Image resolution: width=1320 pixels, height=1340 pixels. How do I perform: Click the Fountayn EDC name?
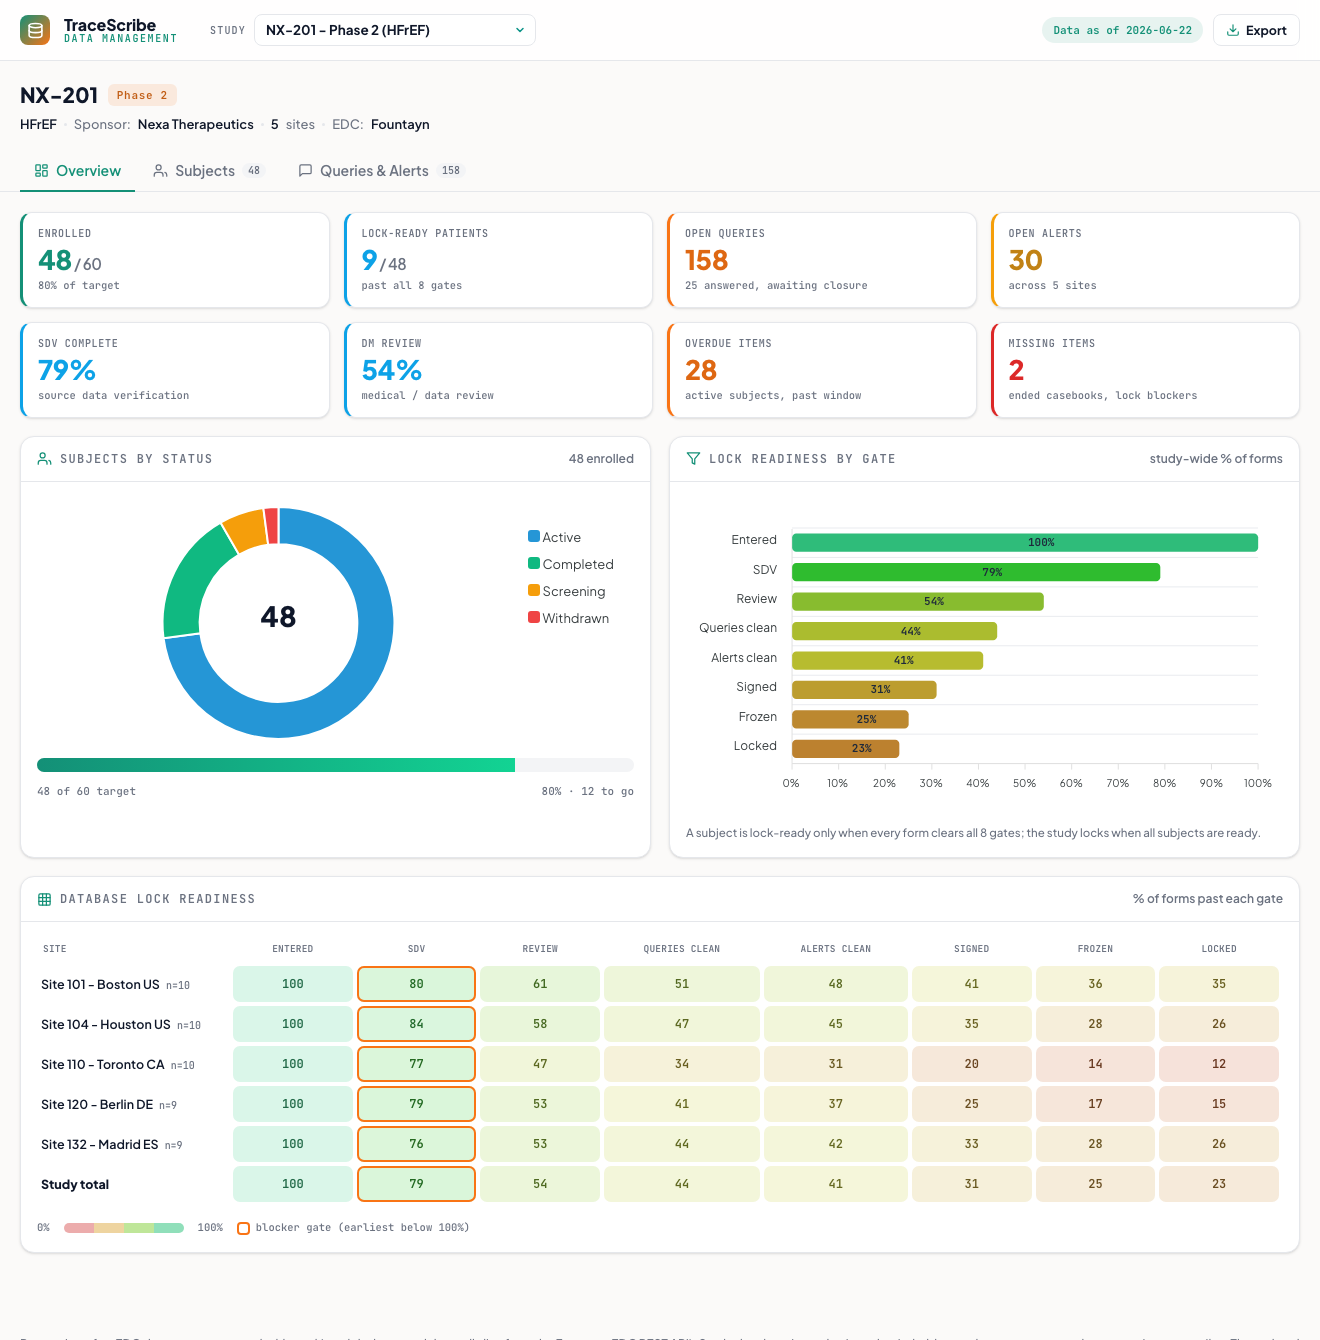400,124
